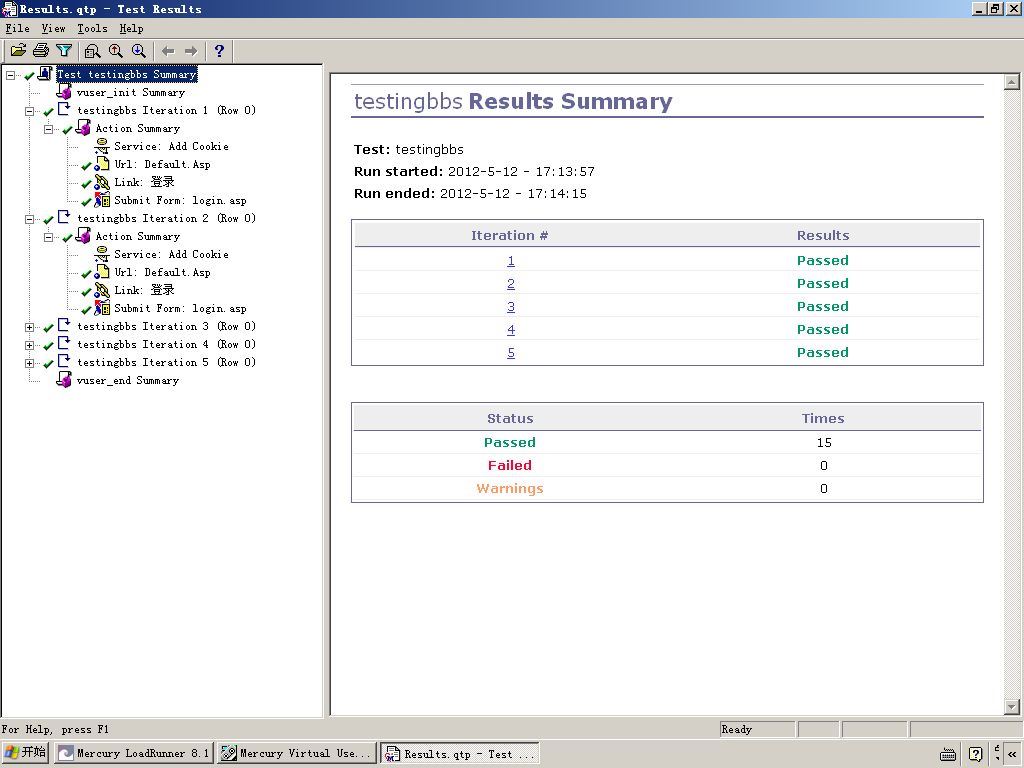Click the Find next magnifier icon
The image size is (1024, 768).
pyautogui.click(x=138, y=51)
